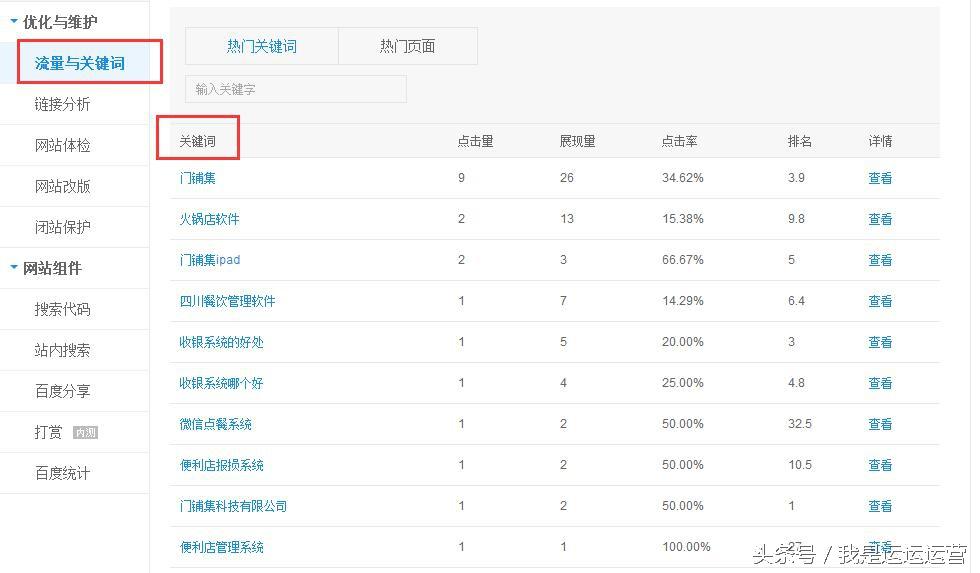Open 网站体检 in sidebar
The image size is (980, 573).
[62, 146]
